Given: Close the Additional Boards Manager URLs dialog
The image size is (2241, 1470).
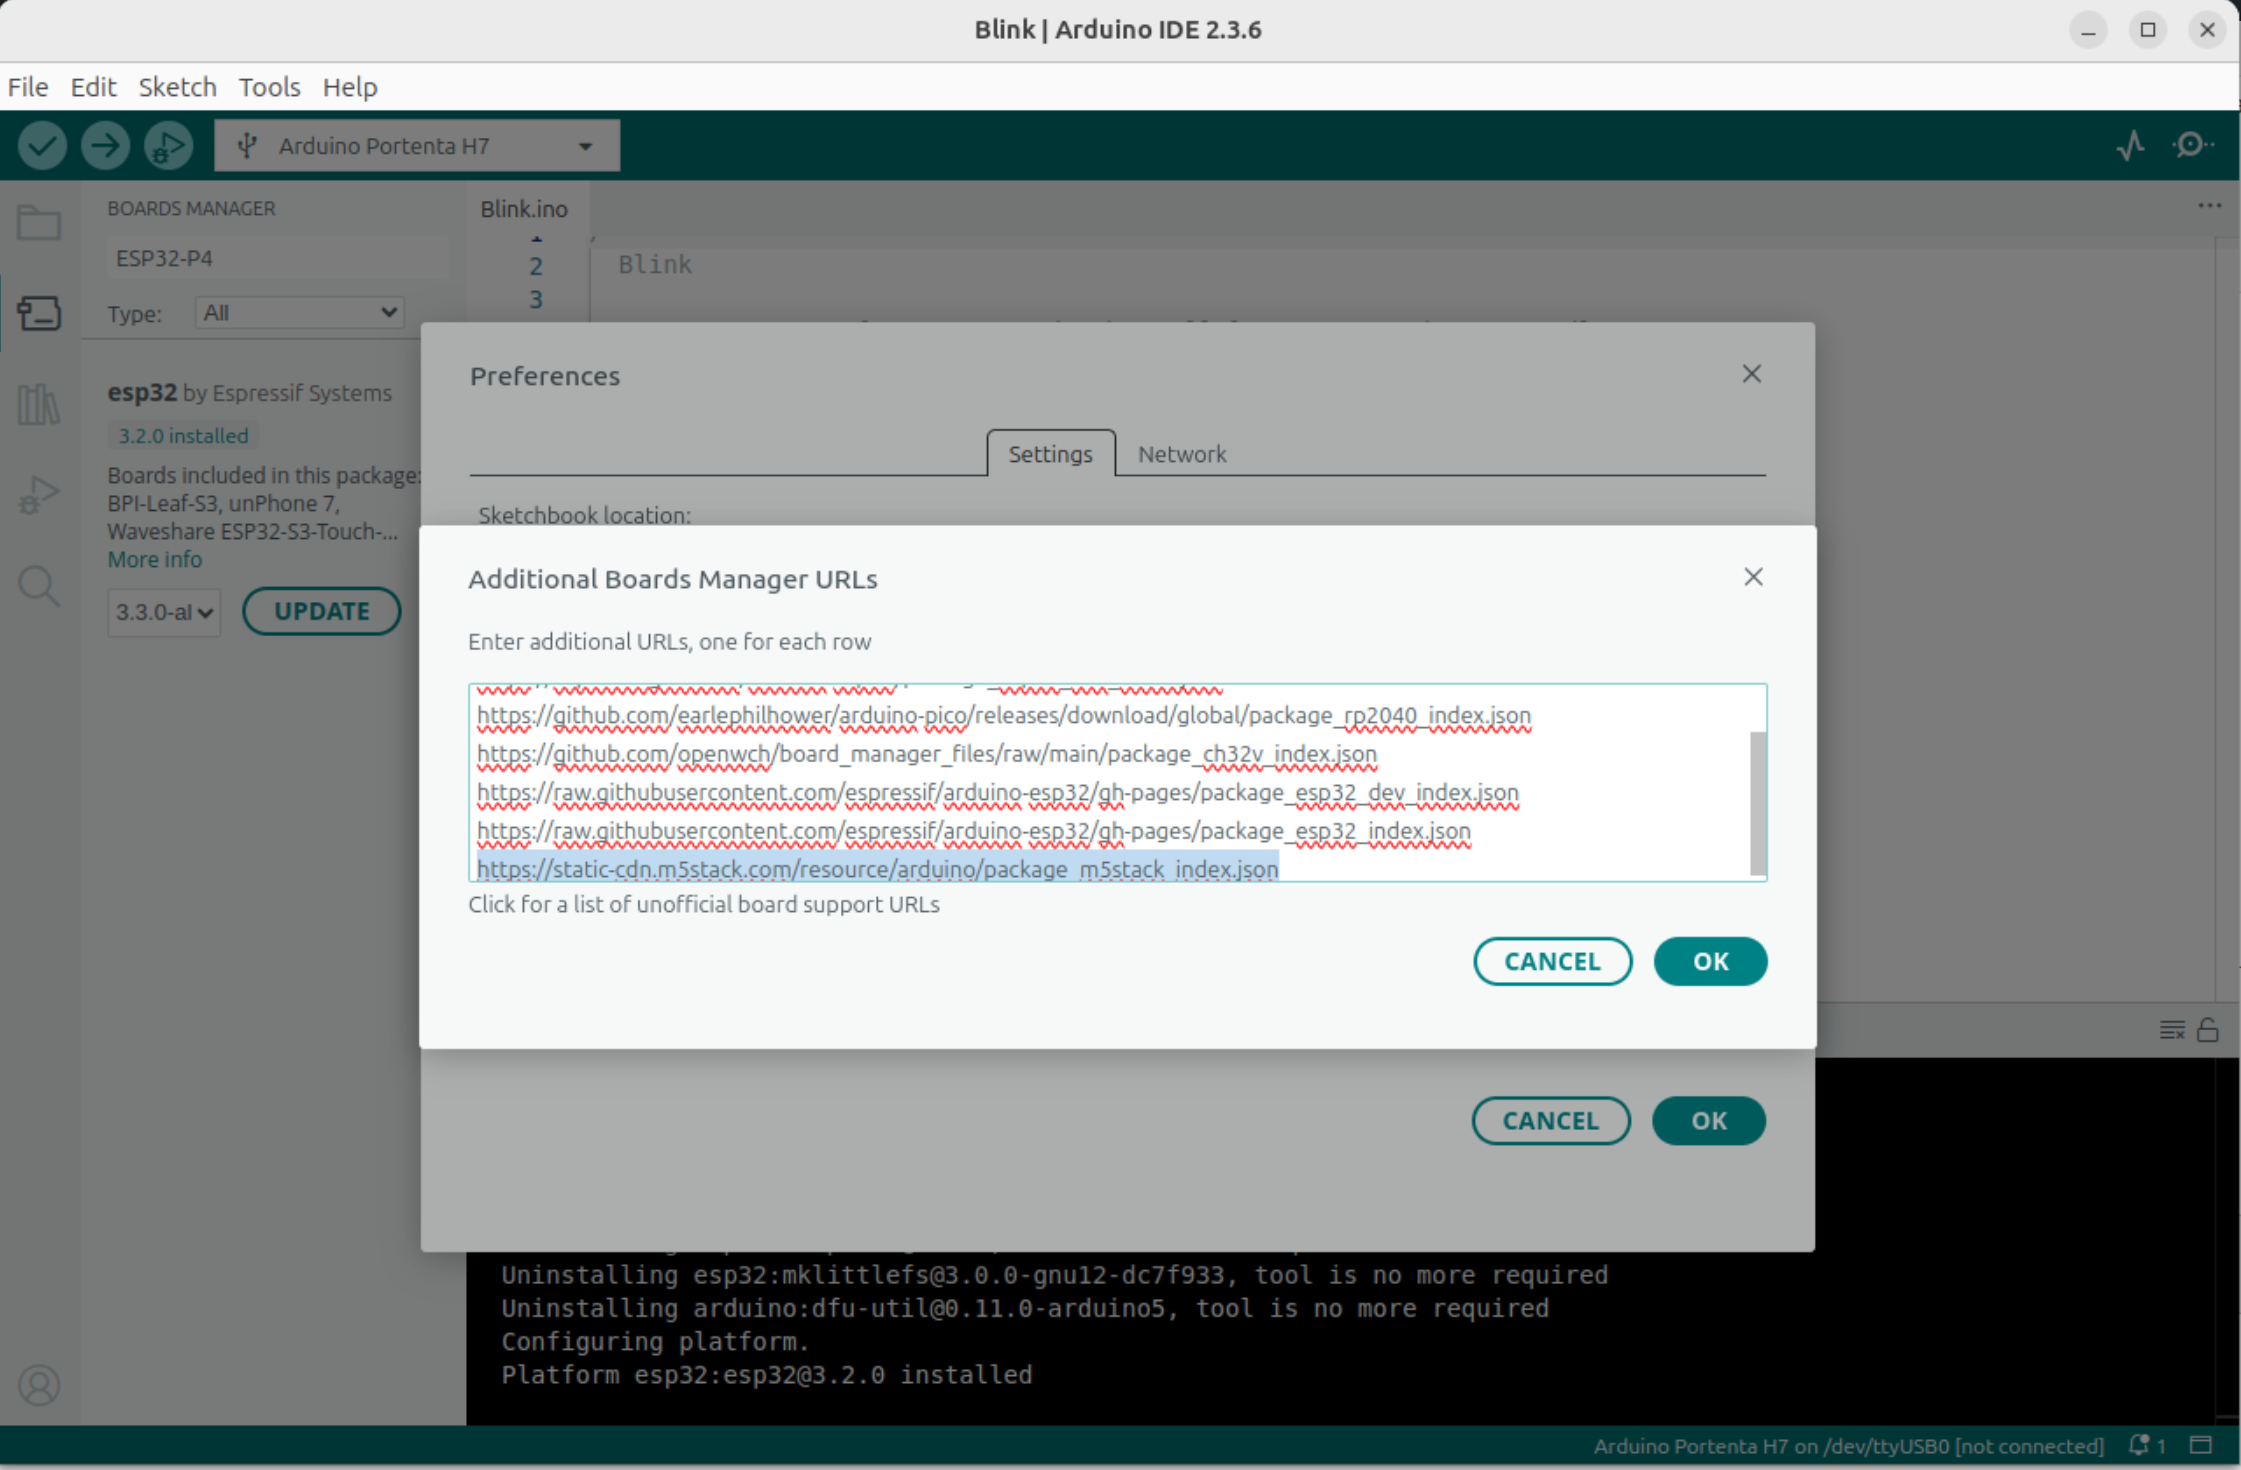Looking at the screenshot, I should click(x=1753, y=577).
